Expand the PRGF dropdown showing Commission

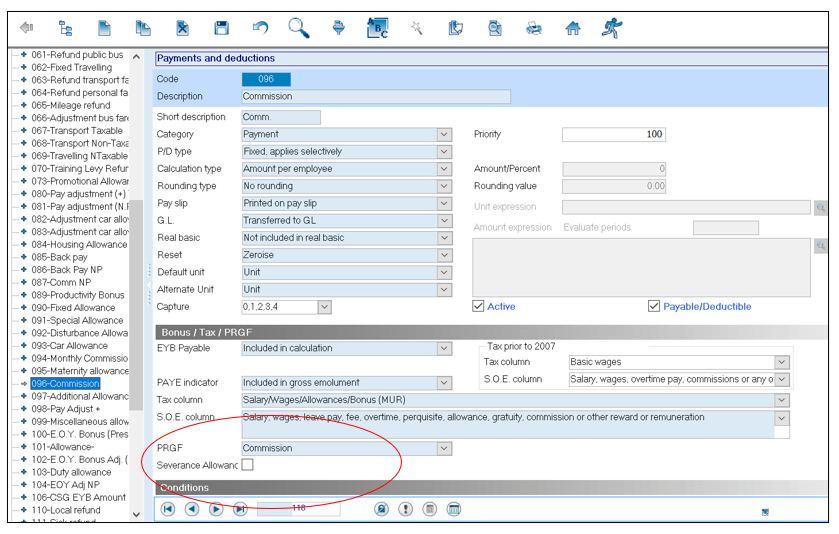point(445,449)
